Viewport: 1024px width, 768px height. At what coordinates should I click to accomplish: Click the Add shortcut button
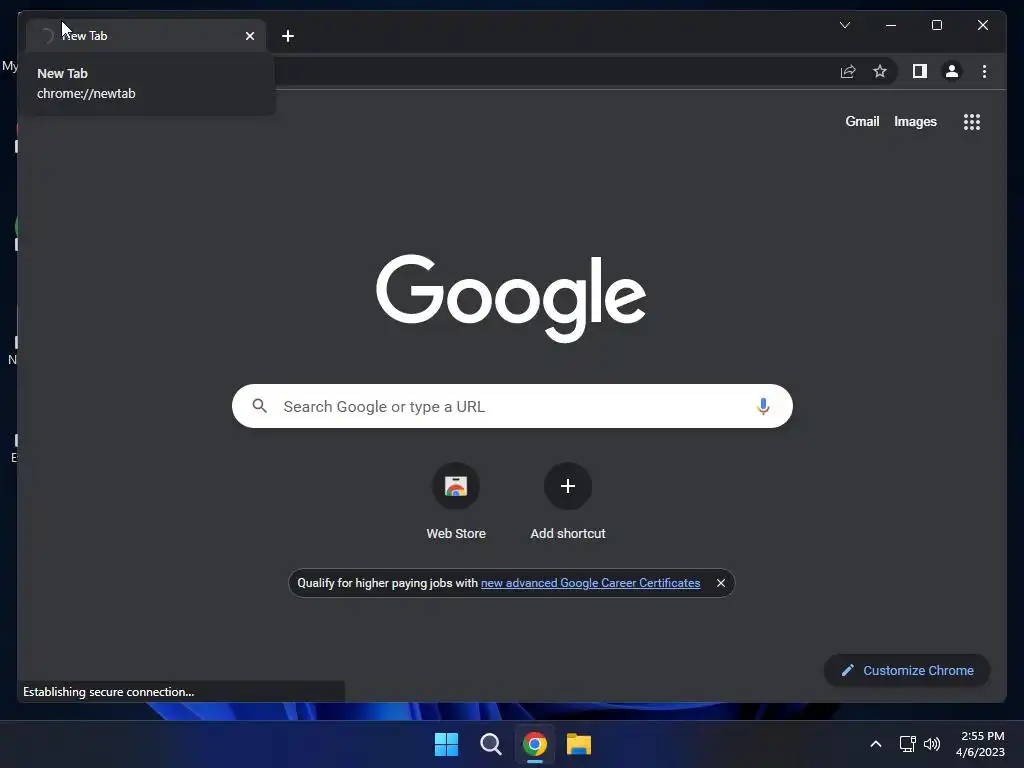[x=568, y=502]
